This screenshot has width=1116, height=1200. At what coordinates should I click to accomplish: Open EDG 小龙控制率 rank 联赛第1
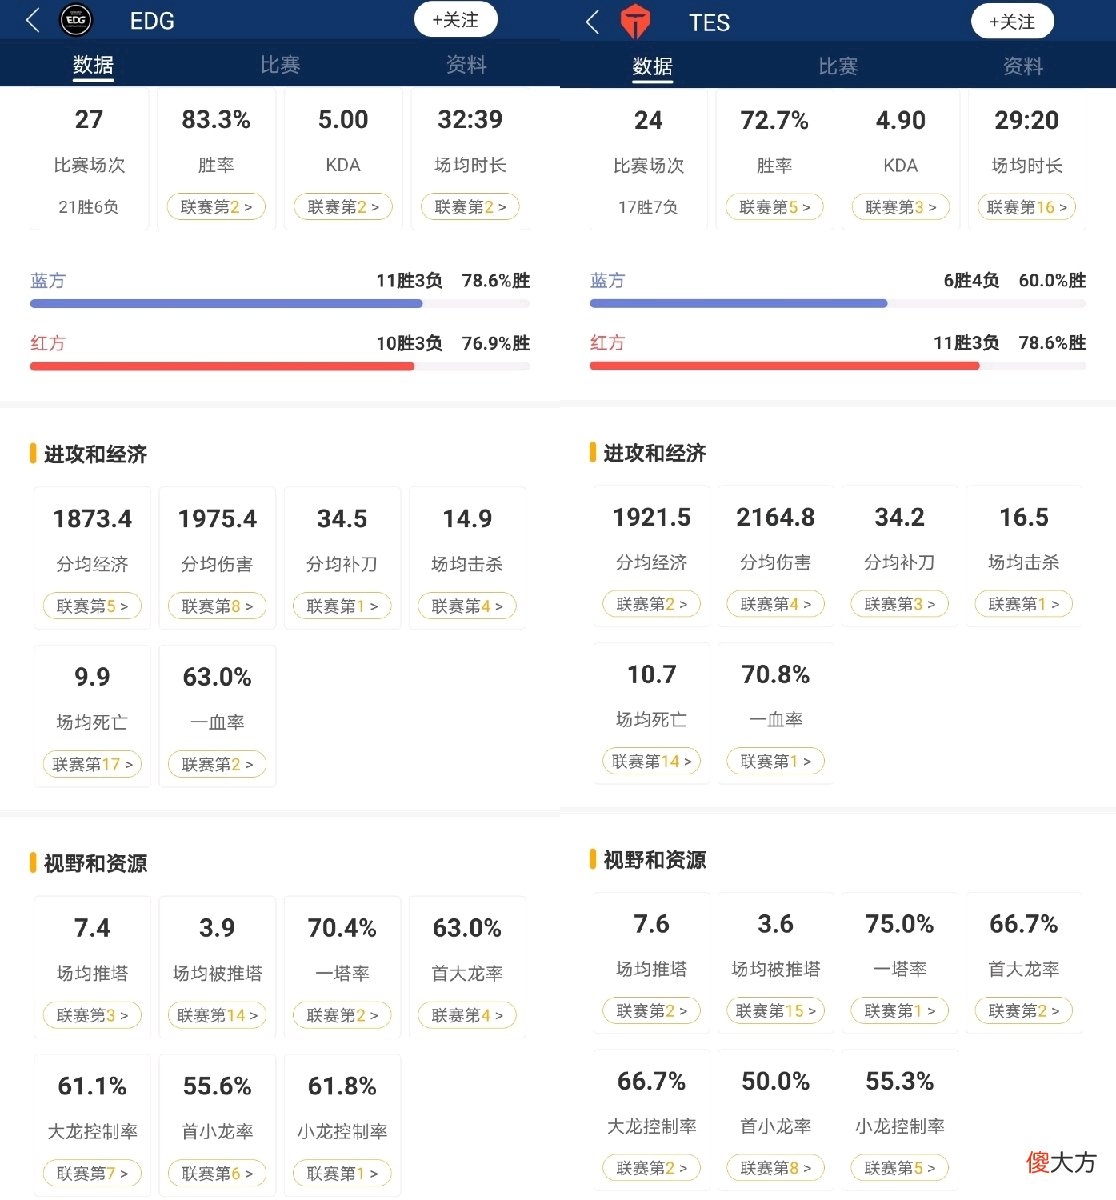342,1173
